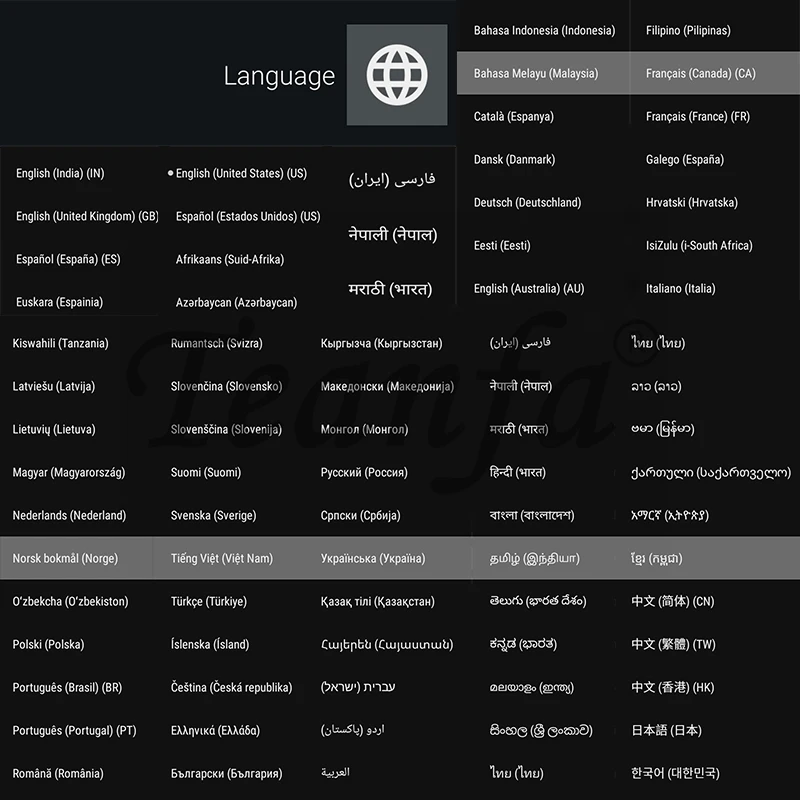
Task: Pick Slovenščina (Slovenija)
Action: 226,429
